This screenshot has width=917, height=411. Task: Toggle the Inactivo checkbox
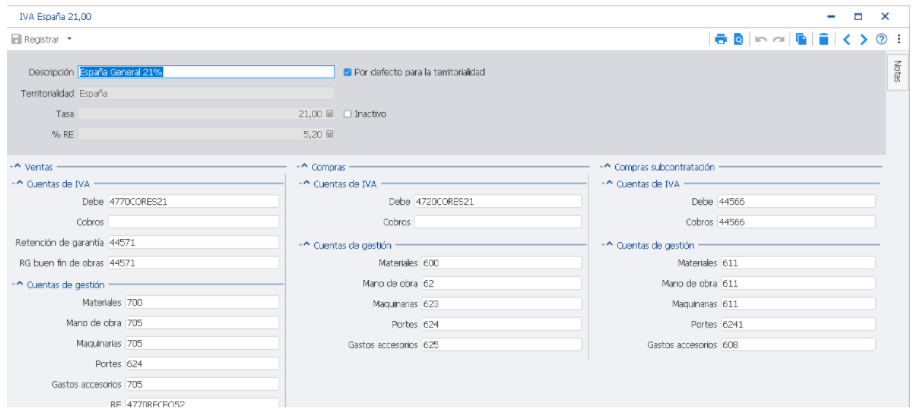347,114
